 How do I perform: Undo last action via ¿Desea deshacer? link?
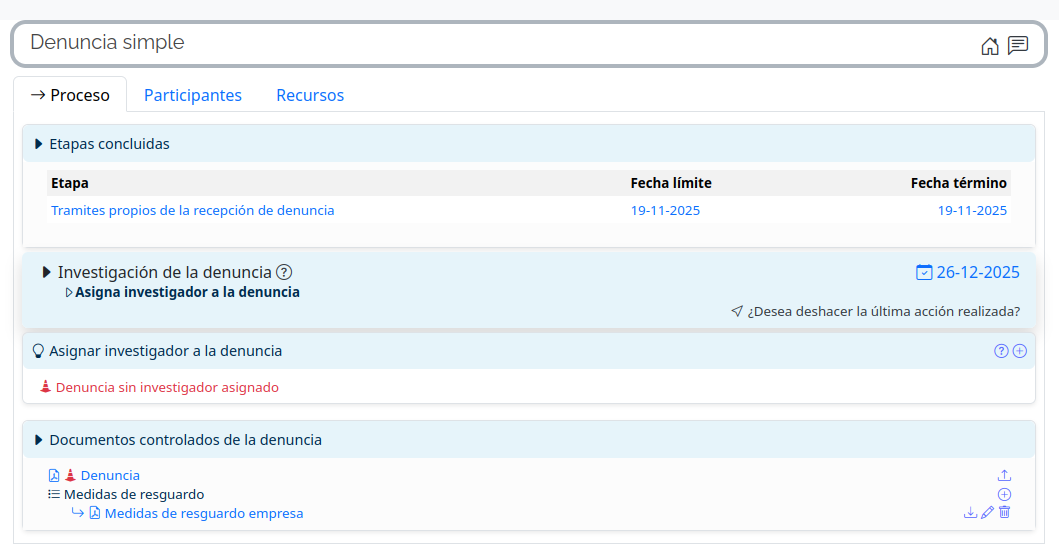point(883,311)
